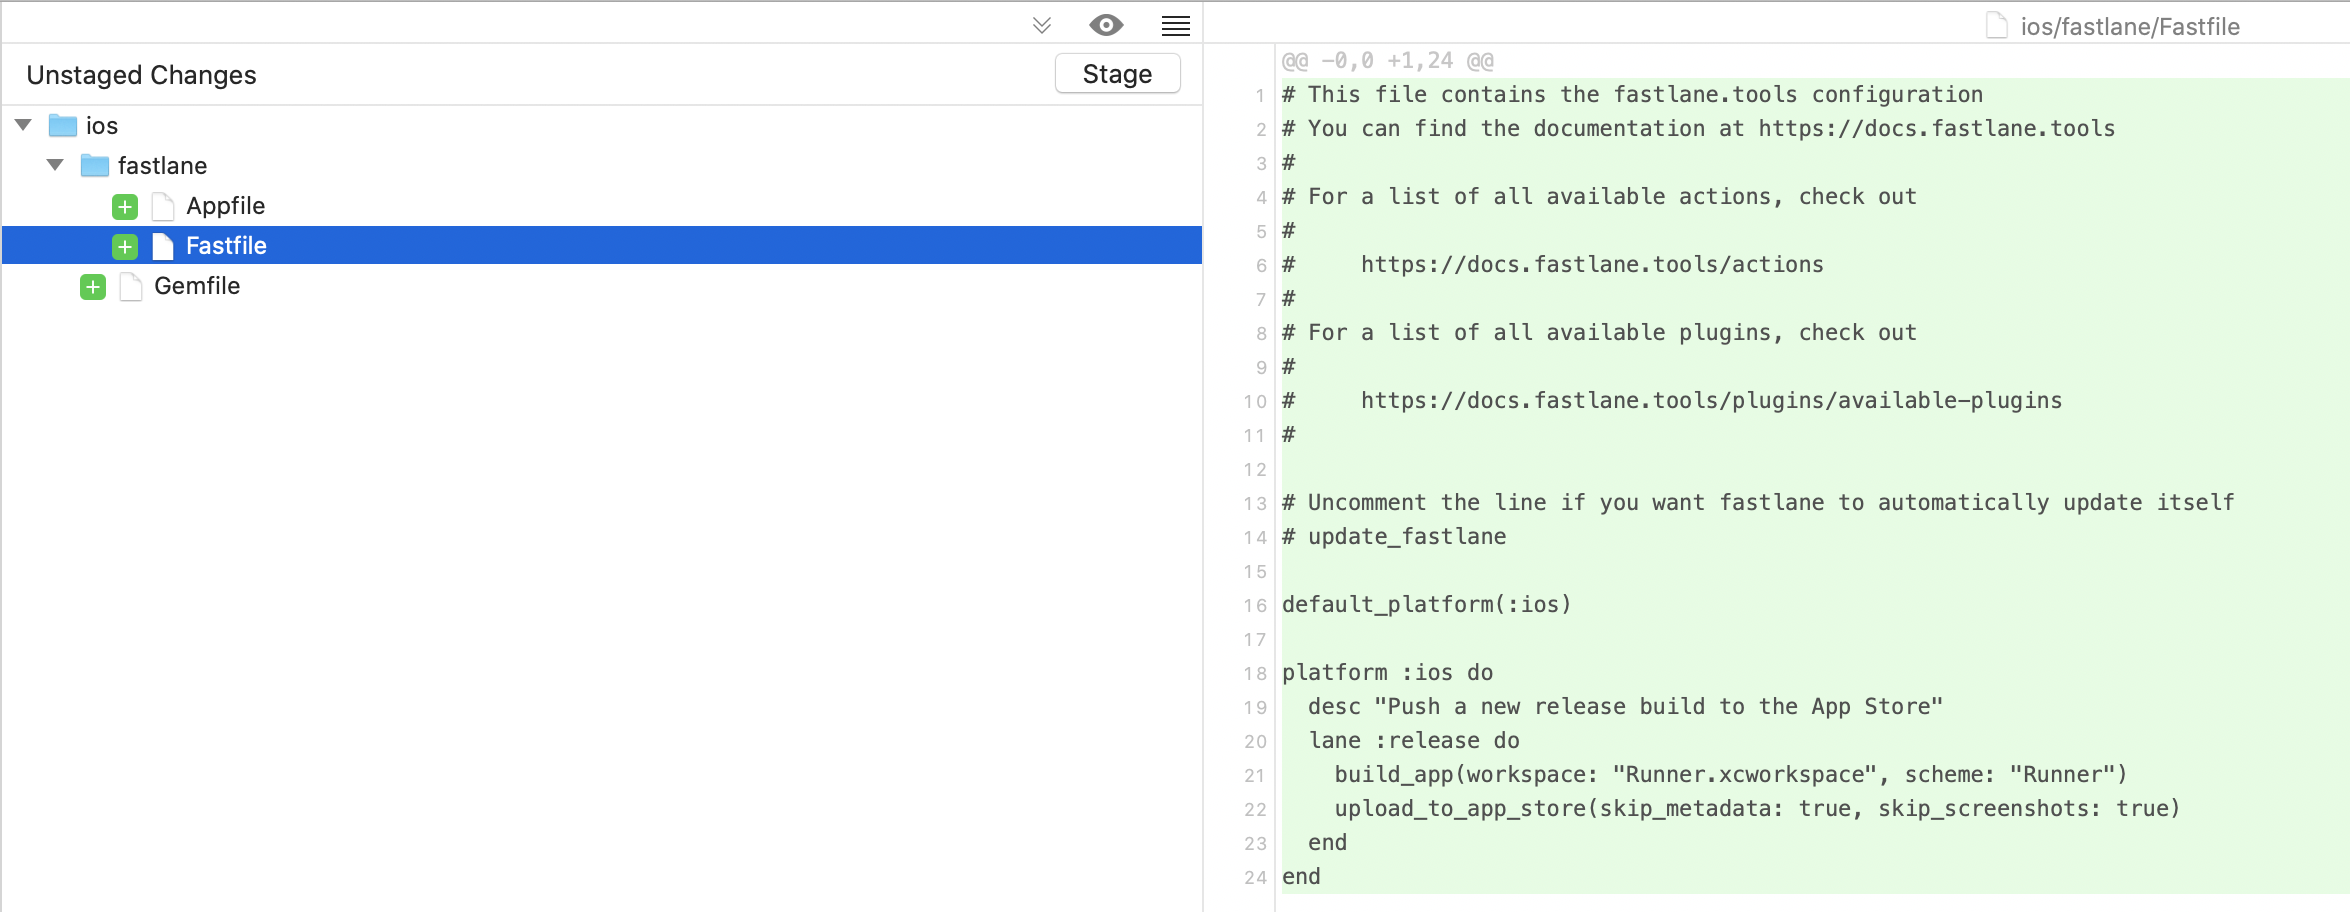Collapse the ios folder triangle
Screen dimensions: 2350x912
[x=24, y=125]
